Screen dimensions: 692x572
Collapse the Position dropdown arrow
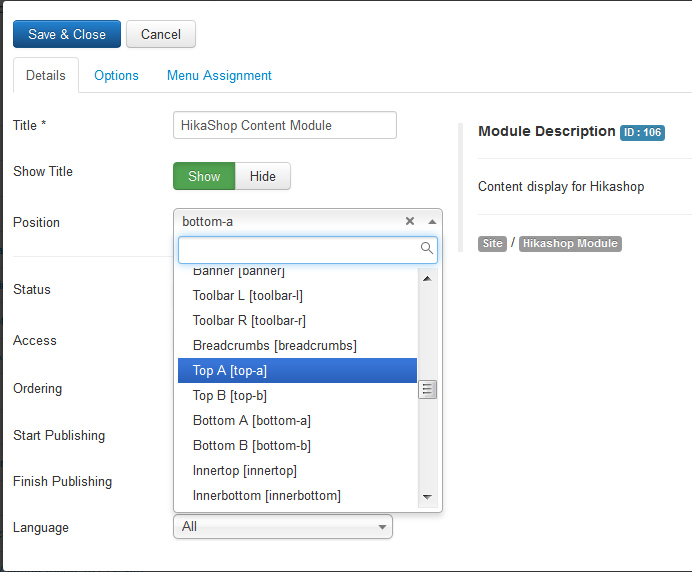[x=432, y=222]
